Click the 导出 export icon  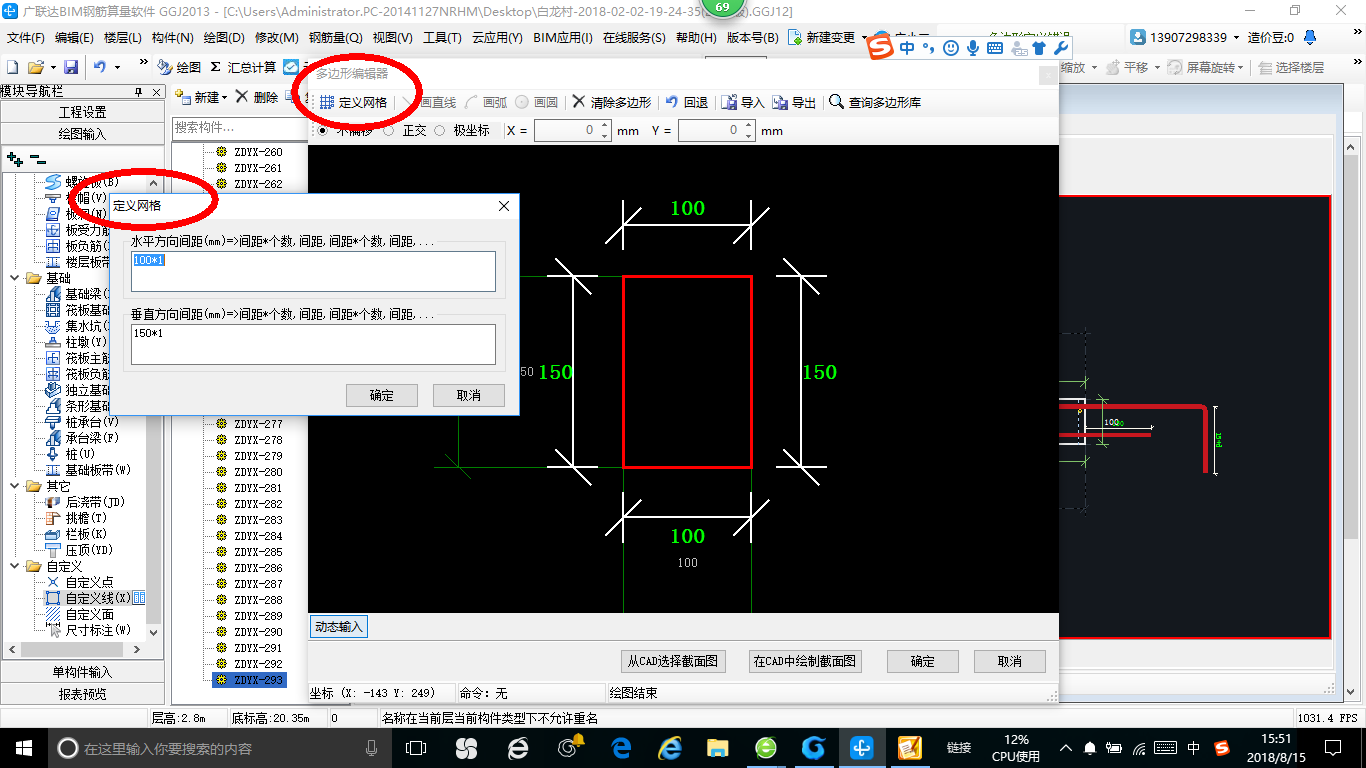[x=780, y=102]
